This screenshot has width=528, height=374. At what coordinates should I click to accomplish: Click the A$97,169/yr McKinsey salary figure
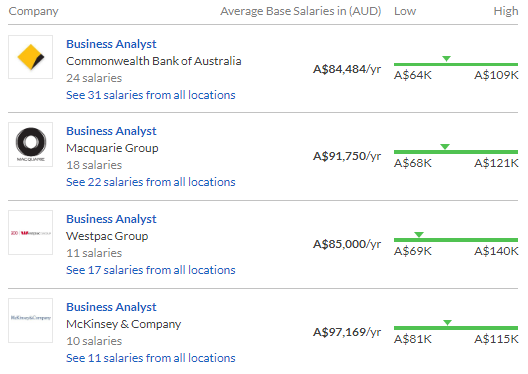pos(347,332)
